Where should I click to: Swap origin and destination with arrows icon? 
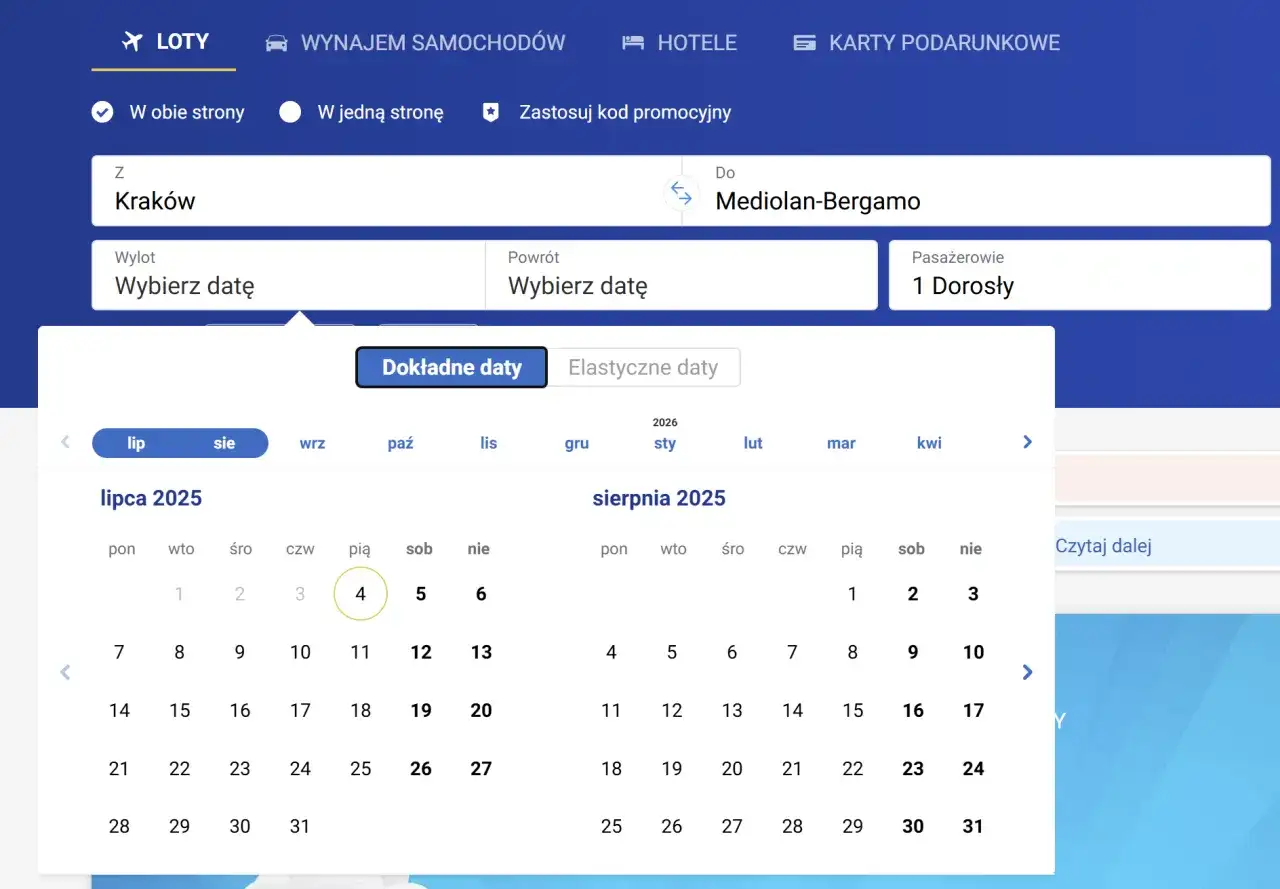click(x=681, y=192)
